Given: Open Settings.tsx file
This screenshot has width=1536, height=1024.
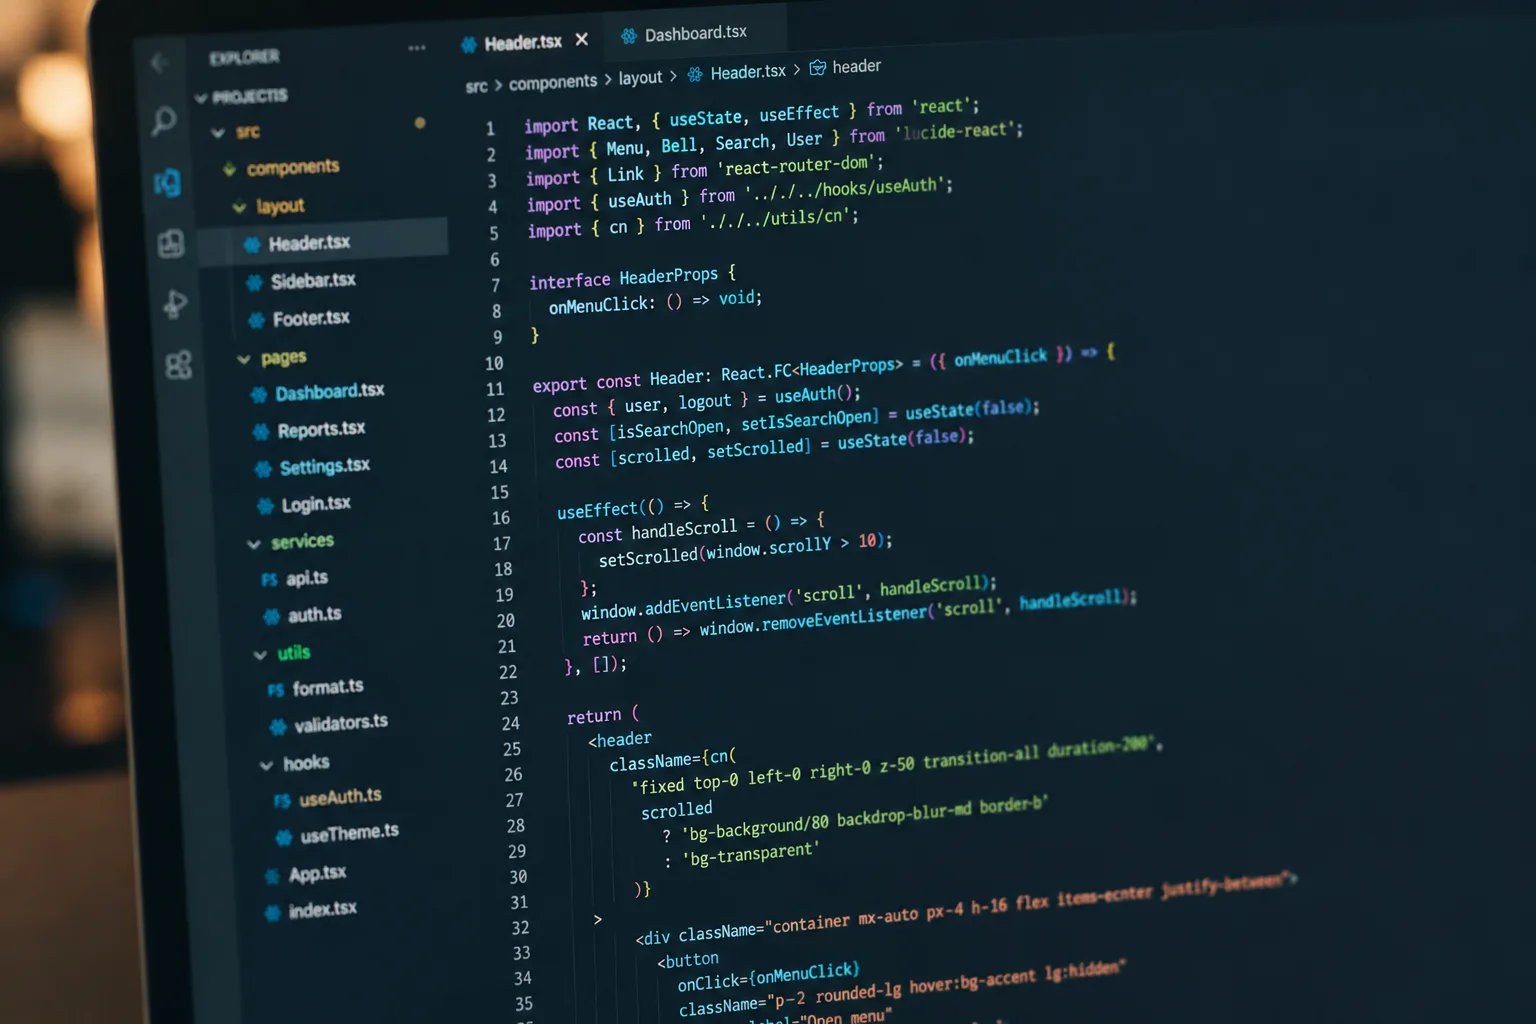Looking at the screenshot, I should pos(325,467).
